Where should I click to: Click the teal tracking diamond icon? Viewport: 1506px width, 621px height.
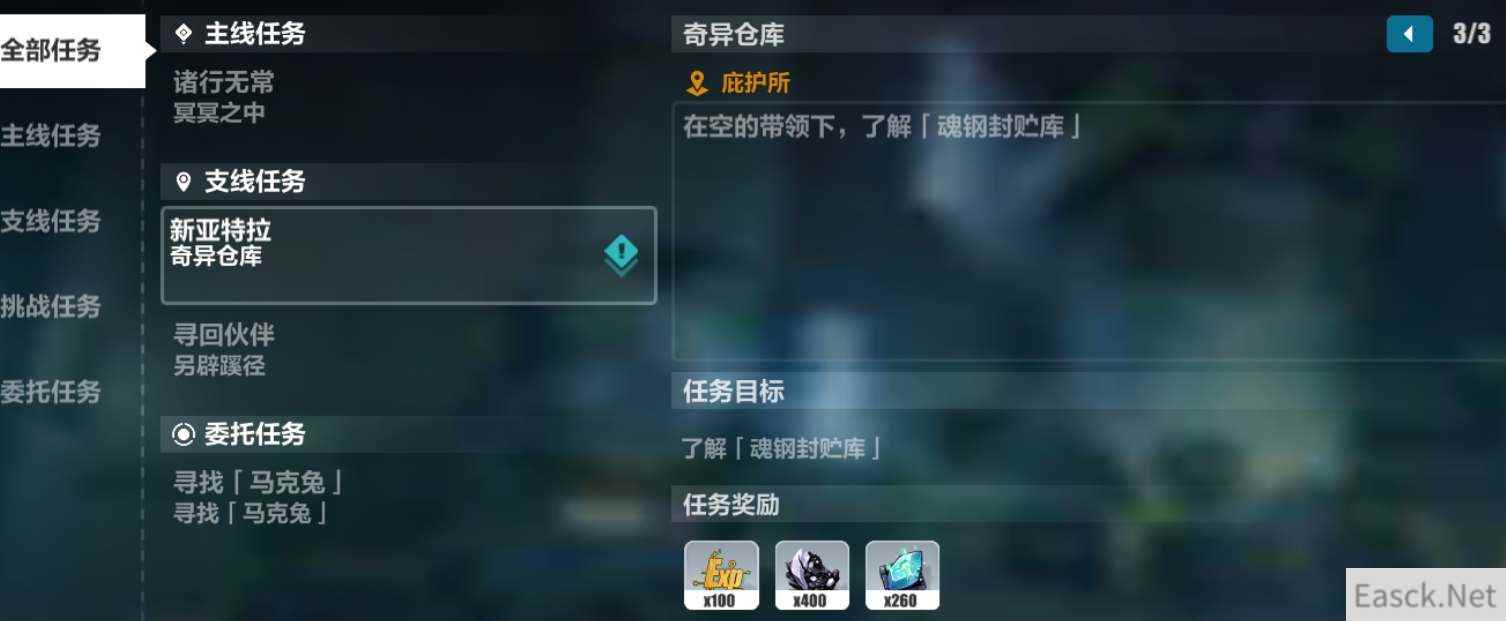621,256
